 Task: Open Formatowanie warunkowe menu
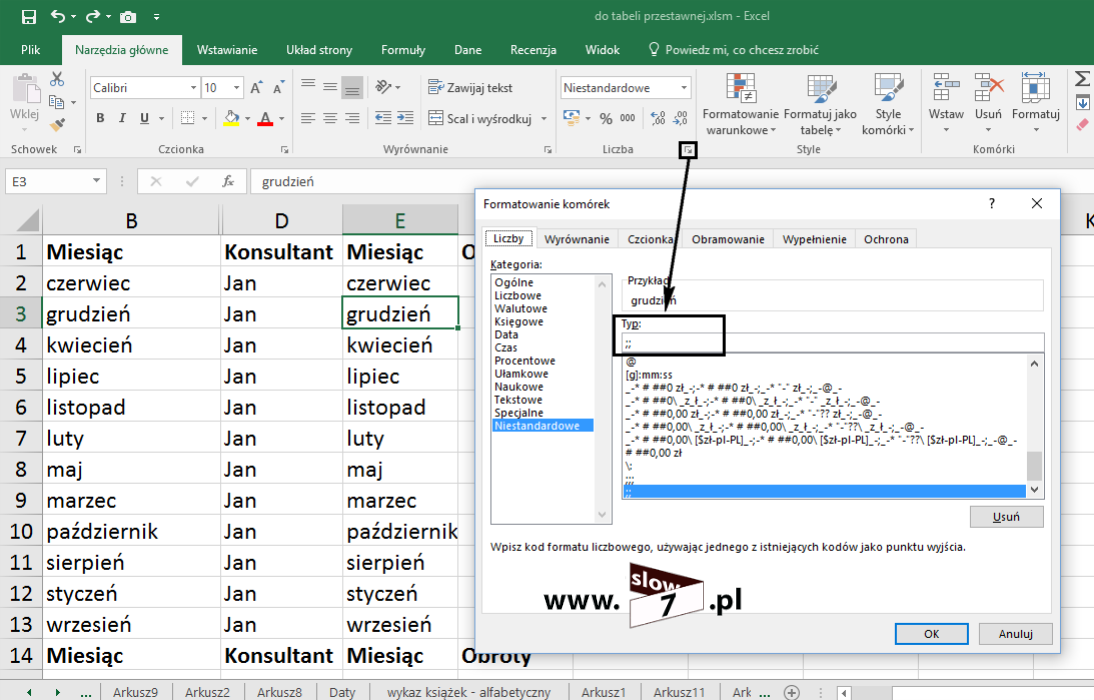[740, 105]
